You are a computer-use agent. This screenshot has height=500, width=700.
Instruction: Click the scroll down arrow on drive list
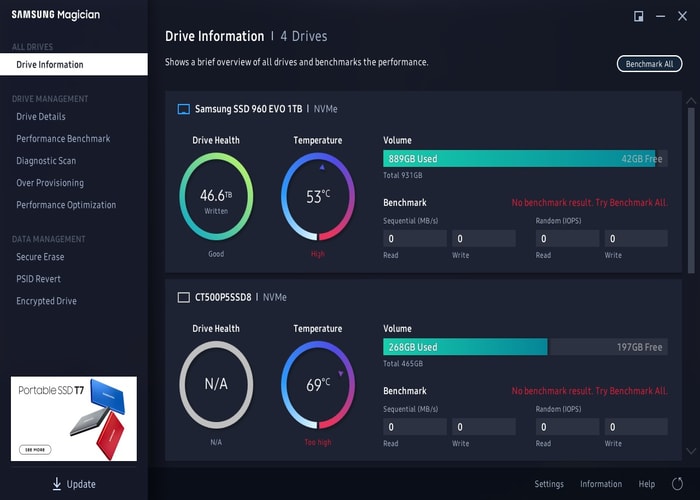(691, 451)
